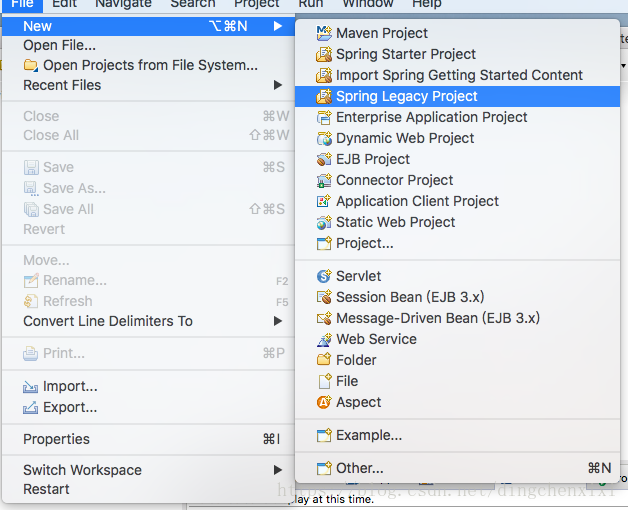The height and width of the screenshot is (510, 628).
Task: Expand the New submenu arrow
Action: click(278, 26)
